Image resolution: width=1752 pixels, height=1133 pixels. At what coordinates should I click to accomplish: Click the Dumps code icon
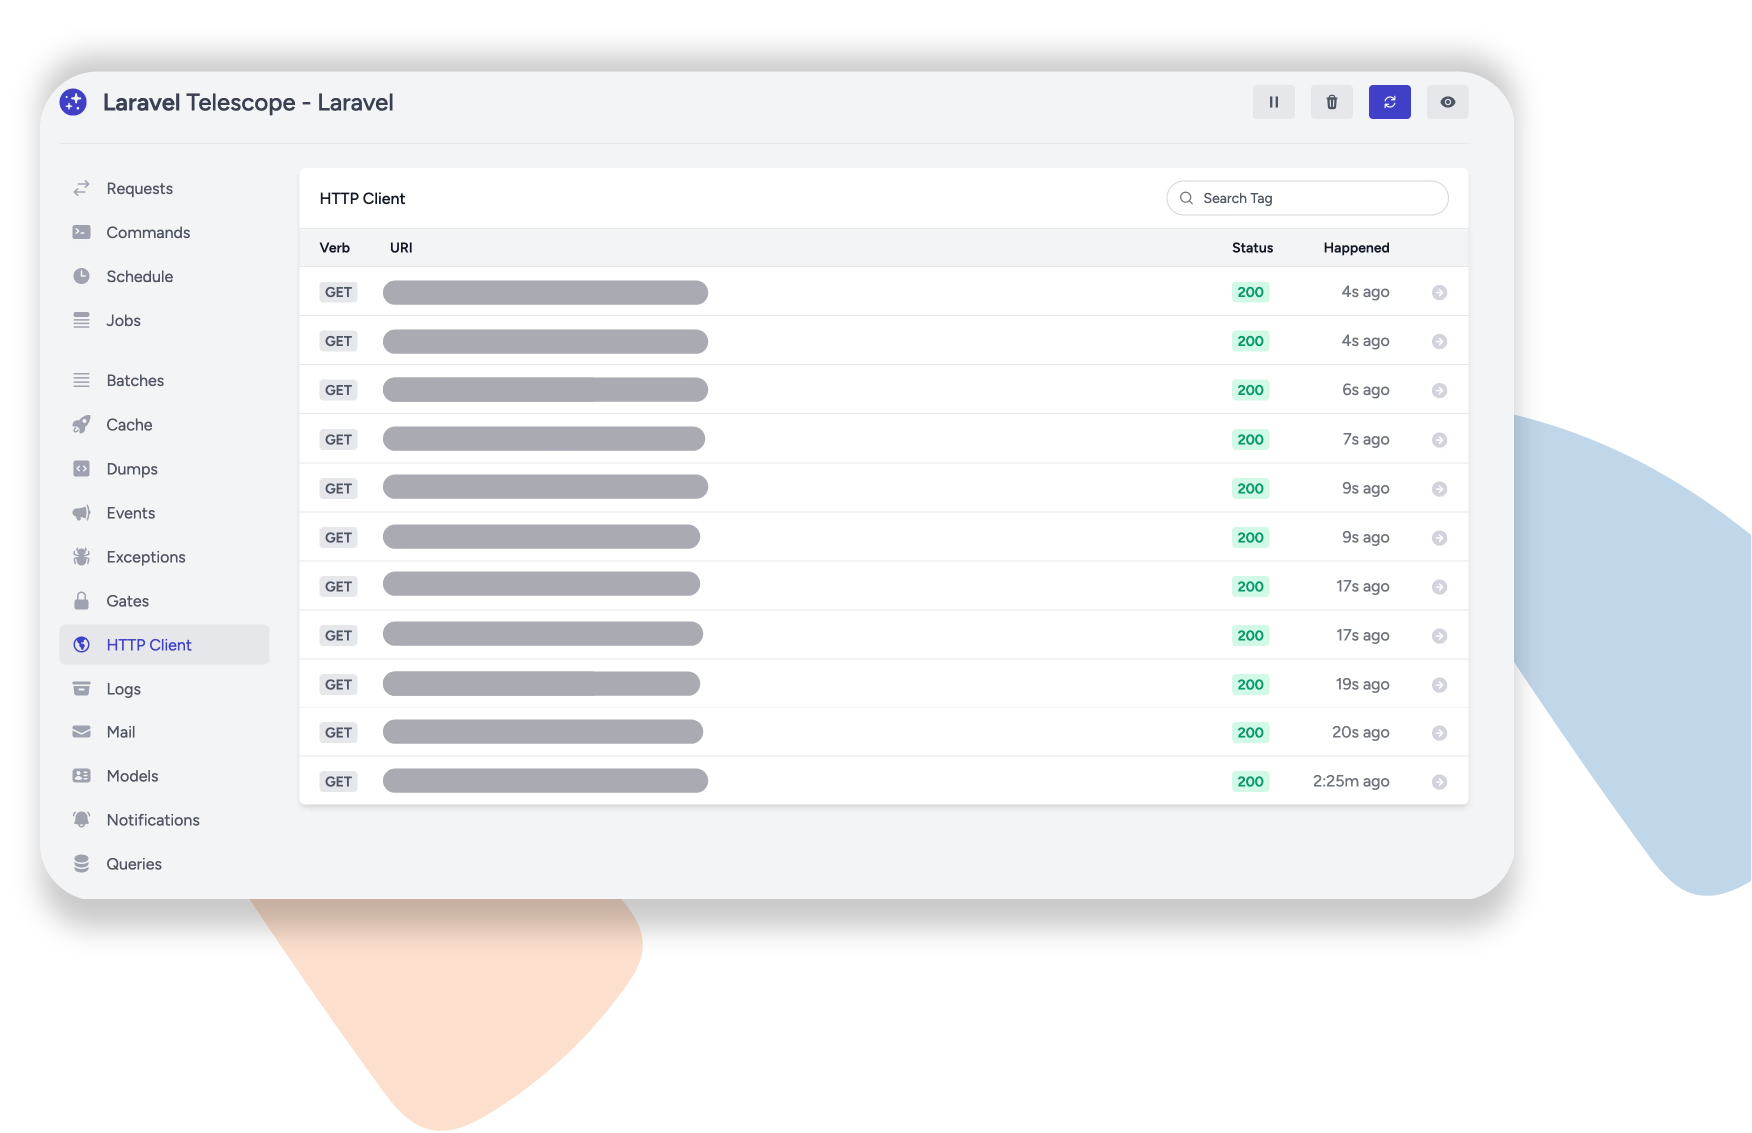point(82,468)
